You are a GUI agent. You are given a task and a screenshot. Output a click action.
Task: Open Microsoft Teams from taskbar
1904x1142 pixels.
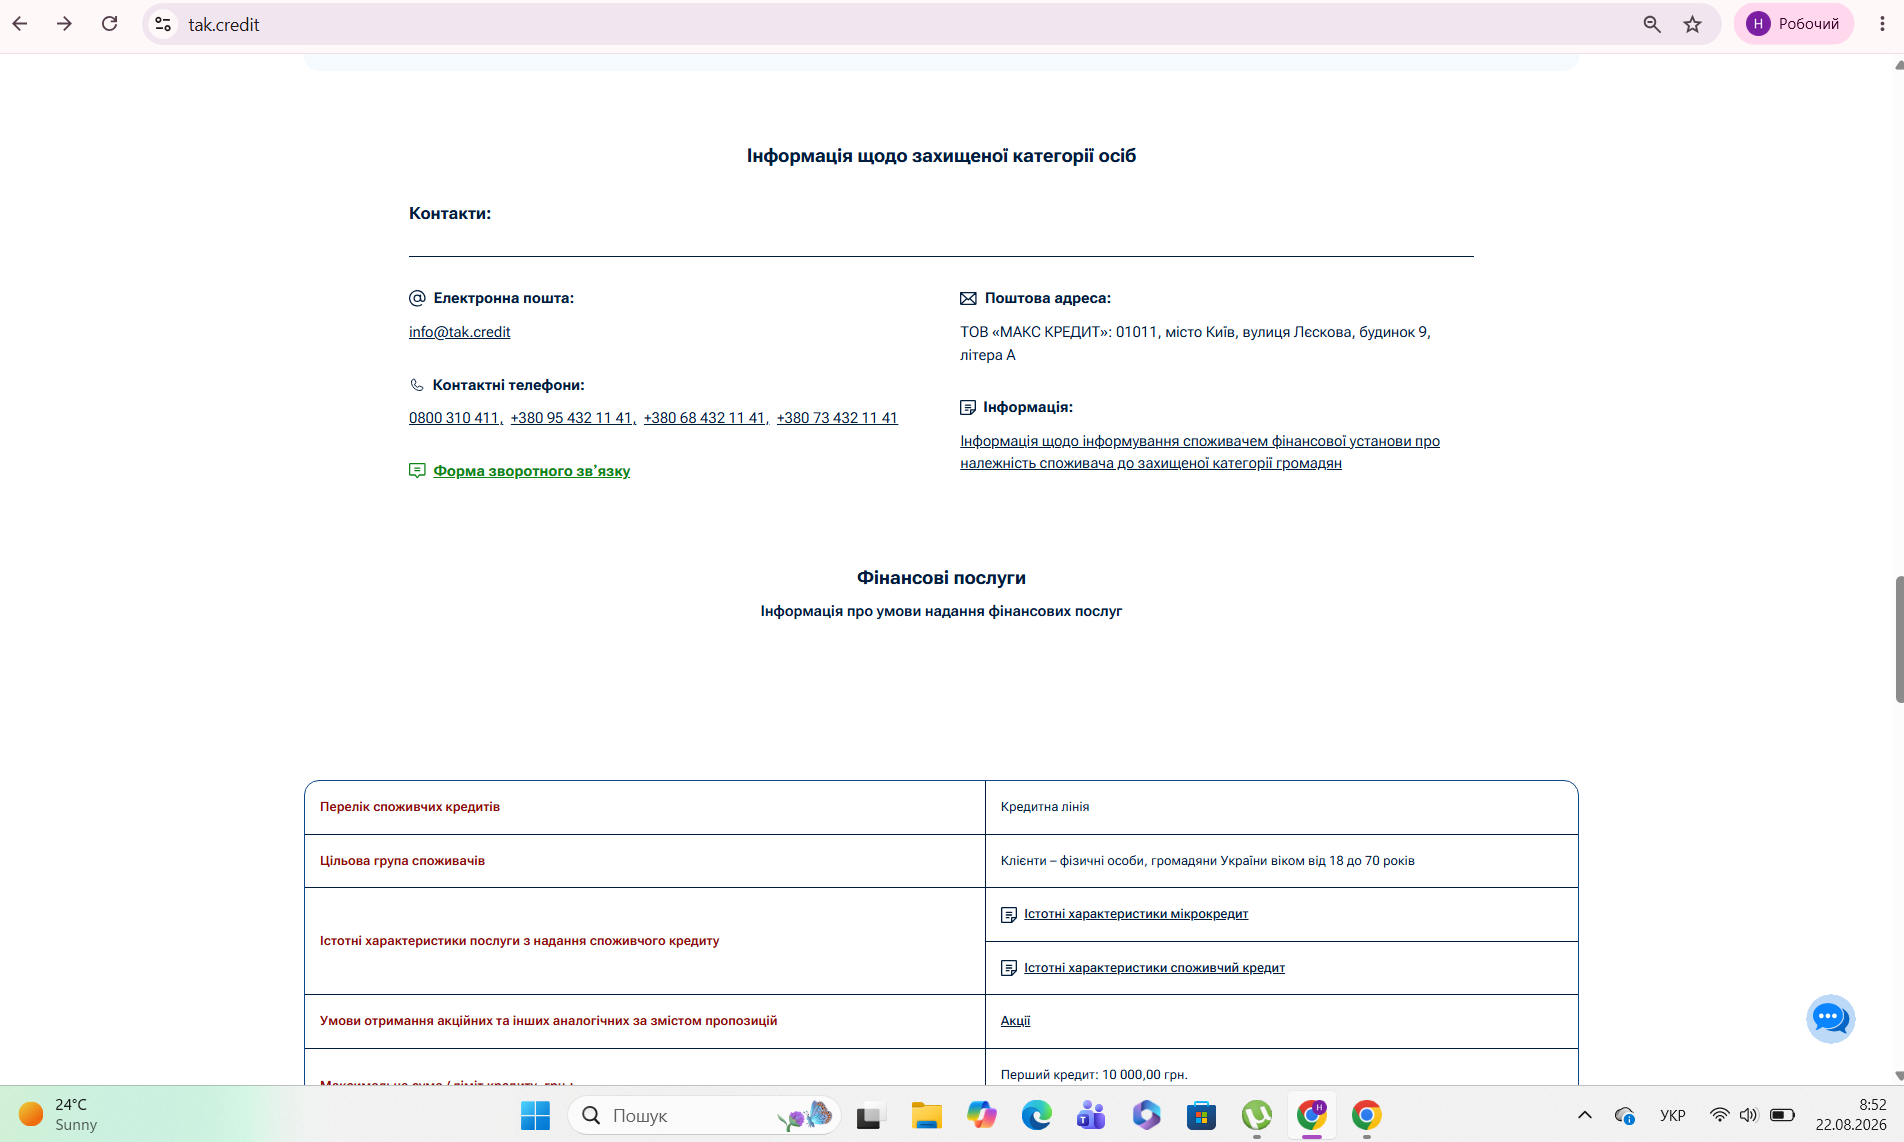1091,1115
